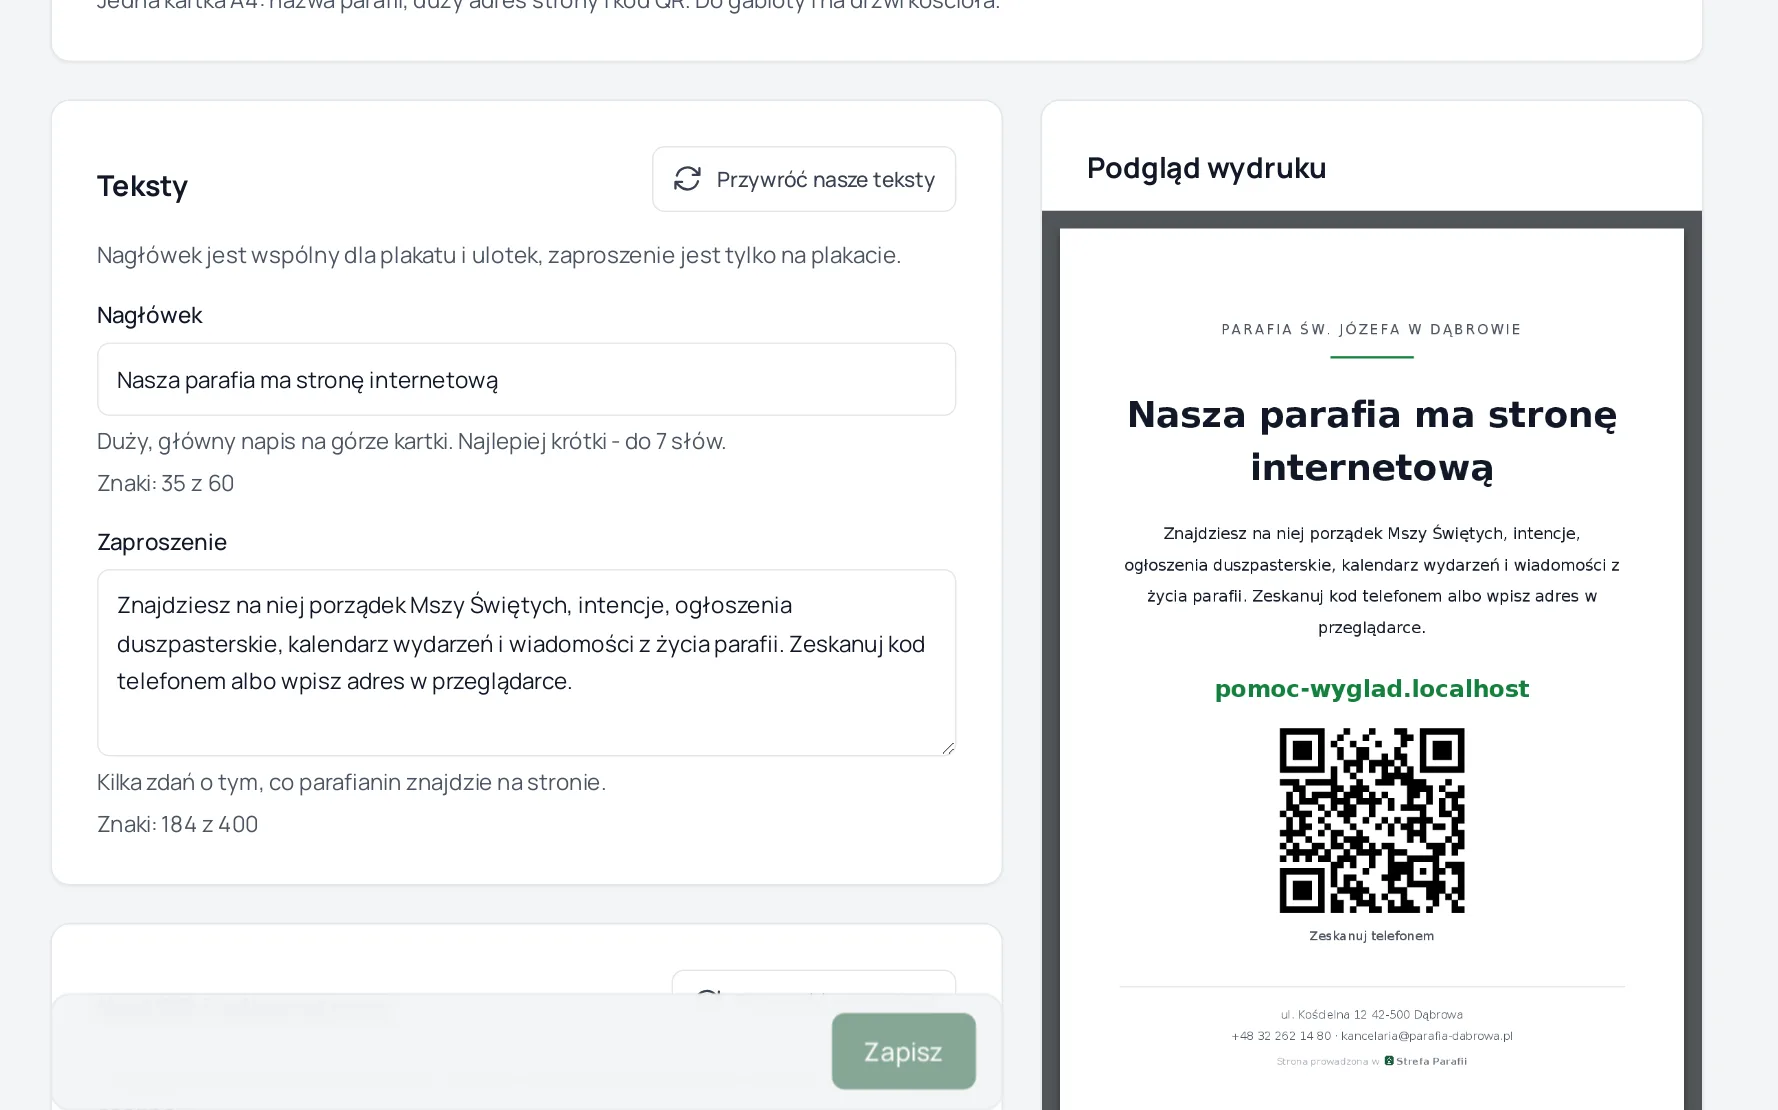
Task: Click the Podgląd wydruku heading
Action: coord(1206,168)
